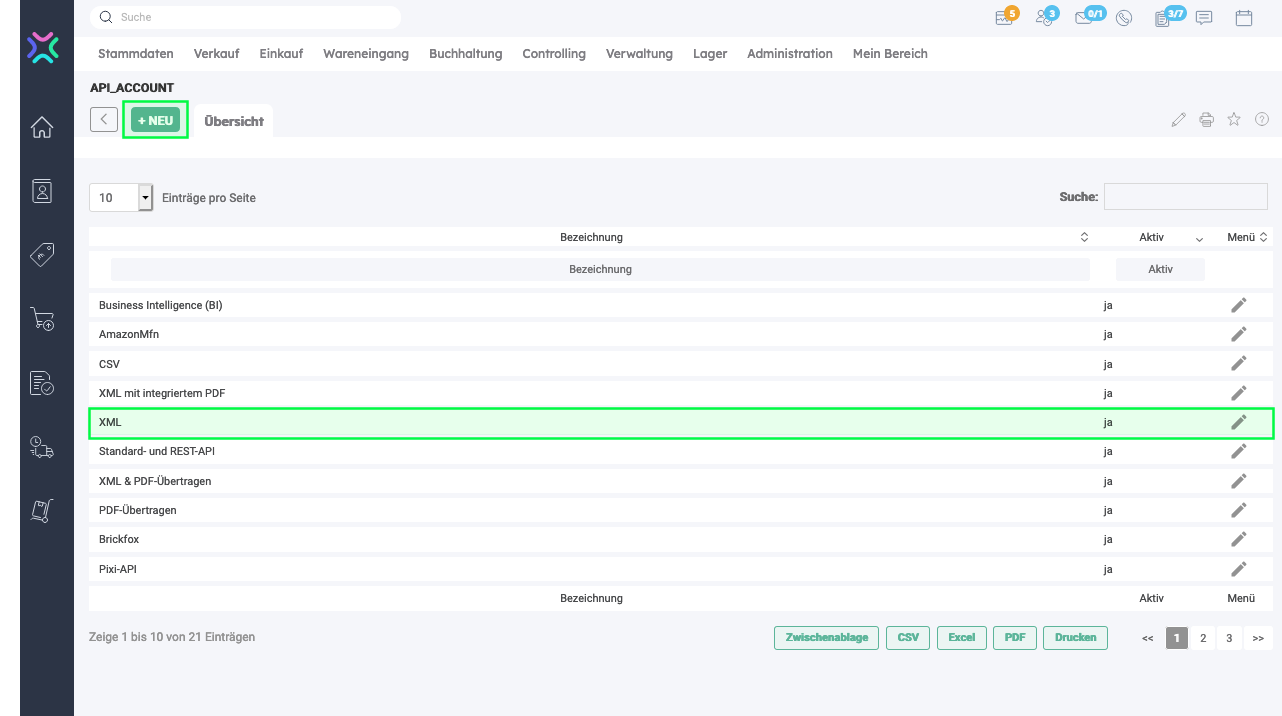Image resolution: width=1282 pixels, height=716 pixels.
Task: Click the printer icon in toolbar
Action: (1206, 120)
